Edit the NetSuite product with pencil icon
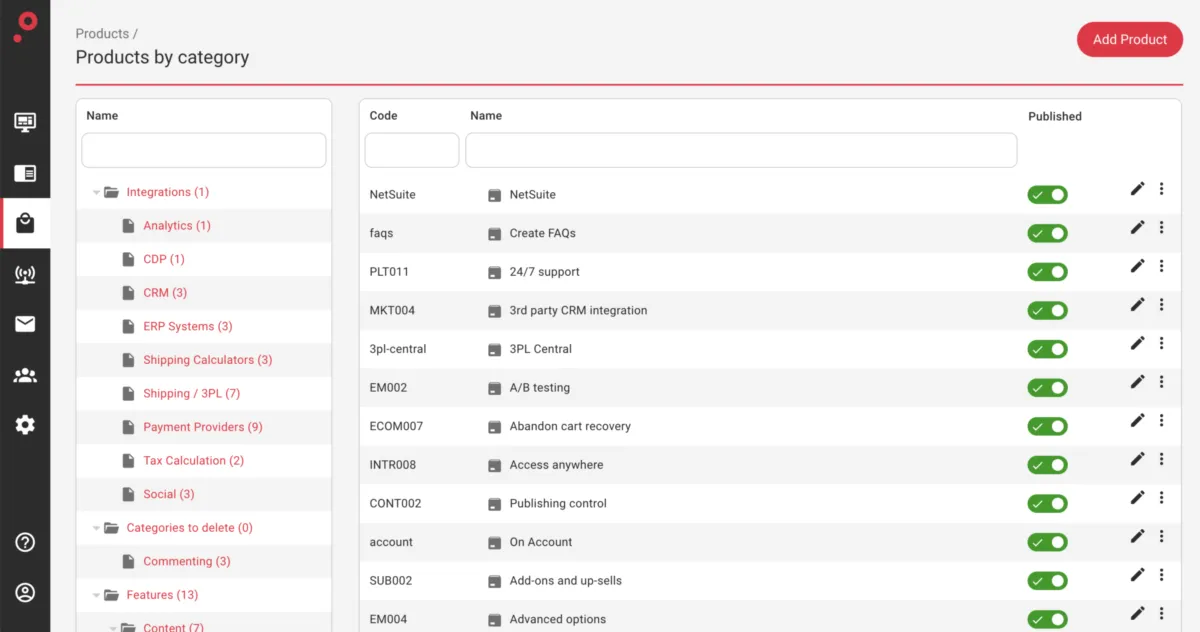Viewport: 1200px width, 632px height. click(x=1137, y=189)
